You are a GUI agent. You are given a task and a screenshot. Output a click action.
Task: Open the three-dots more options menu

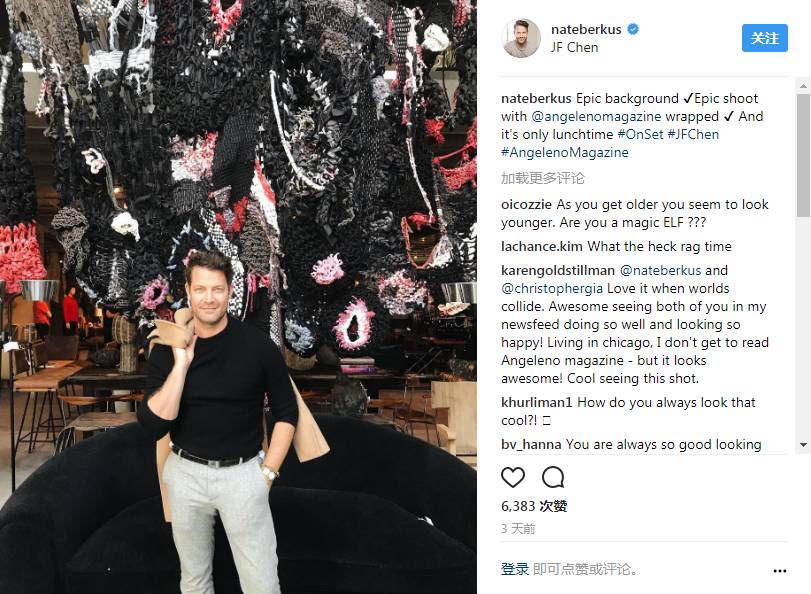(x=780, y=571)
